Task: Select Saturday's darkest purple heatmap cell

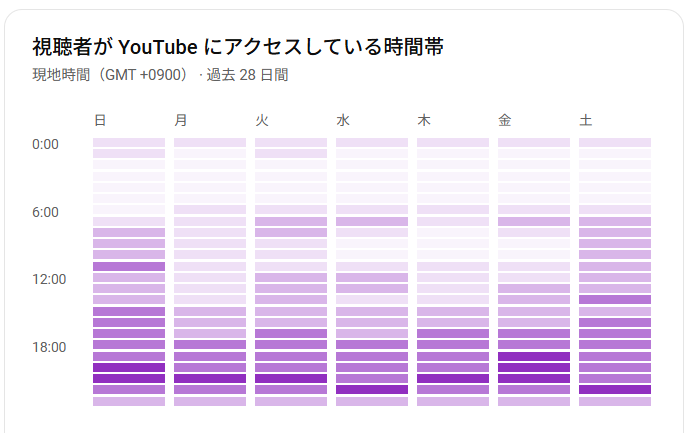Action: (615, 390)
